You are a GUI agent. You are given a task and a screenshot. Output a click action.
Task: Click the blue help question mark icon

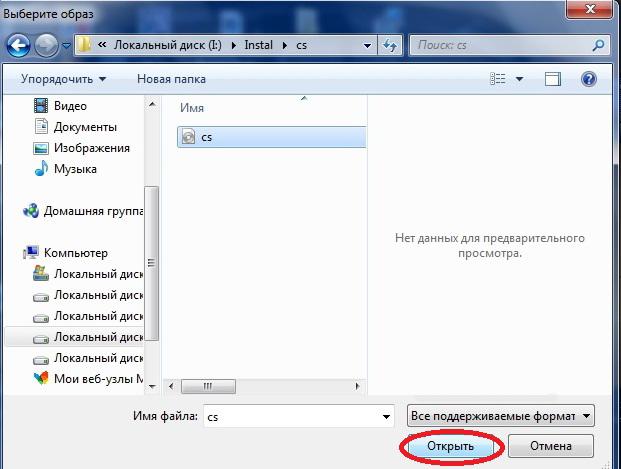[x=589, y=79]
